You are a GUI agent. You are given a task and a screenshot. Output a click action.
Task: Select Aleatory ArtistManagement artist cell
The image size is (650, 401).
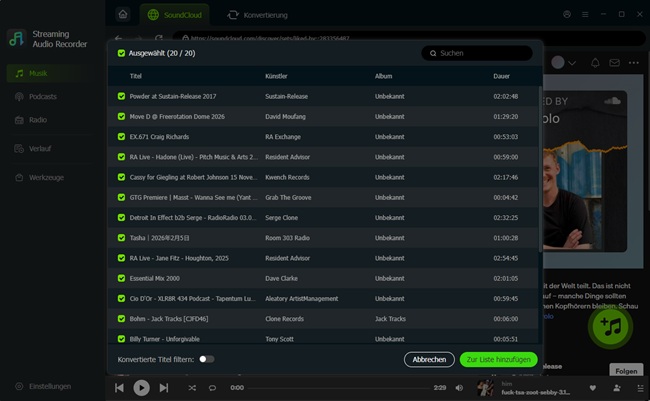(x=301, y=299)
